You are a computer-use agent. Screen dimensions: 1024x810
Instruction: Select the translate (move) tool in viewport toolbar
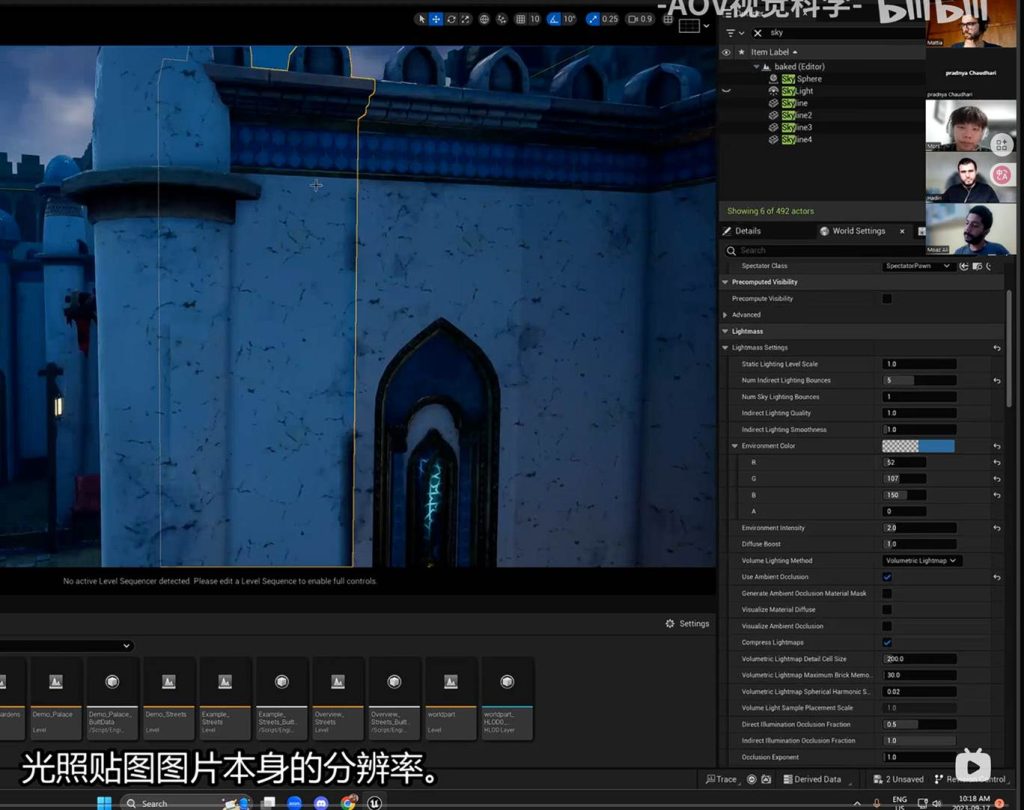coord(436,19)
